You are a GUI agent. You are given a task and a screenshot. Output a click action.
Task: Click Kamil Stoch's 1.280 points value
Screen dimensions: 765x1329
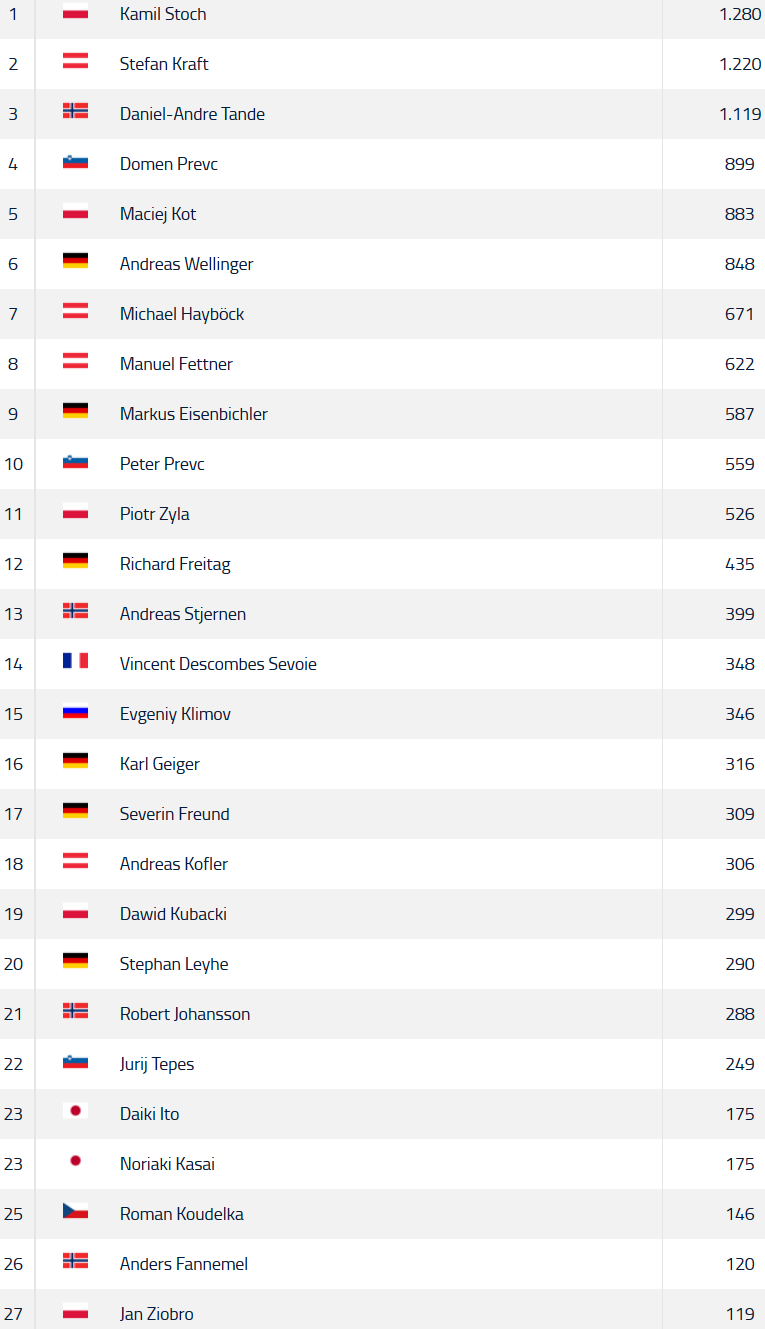(x=740, y=14)
